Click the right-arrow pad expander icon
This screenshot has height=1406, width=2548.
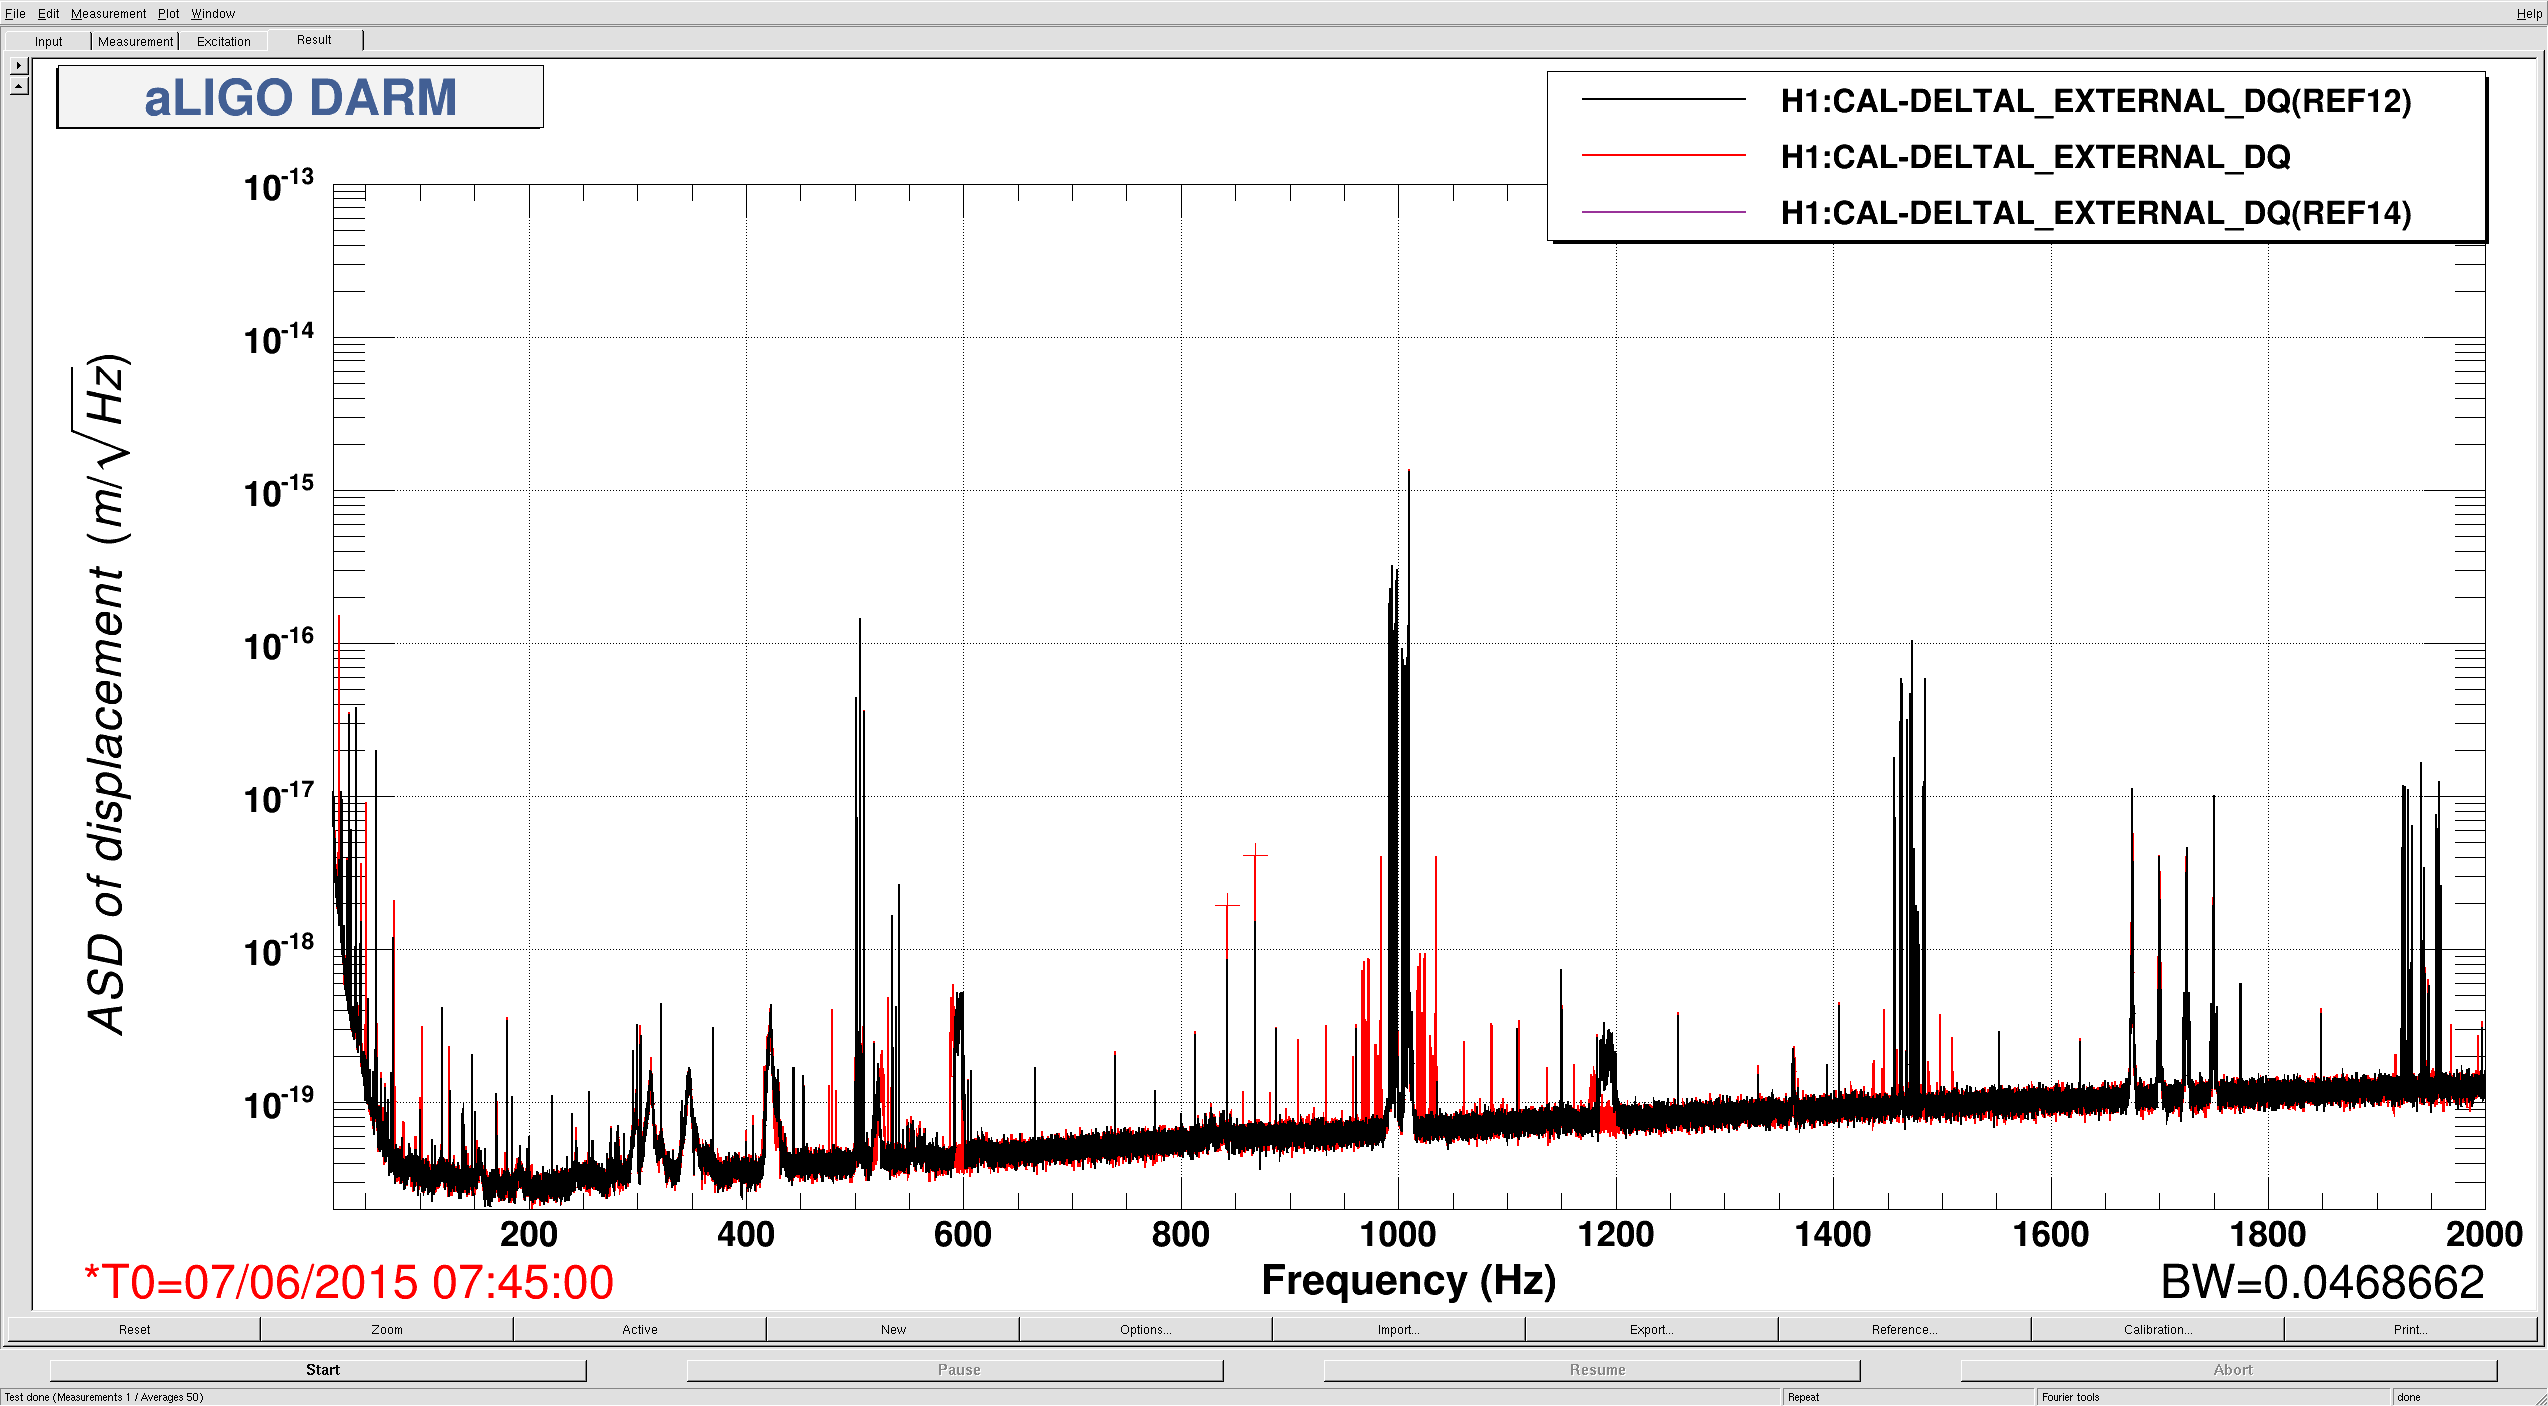(19, 65)
